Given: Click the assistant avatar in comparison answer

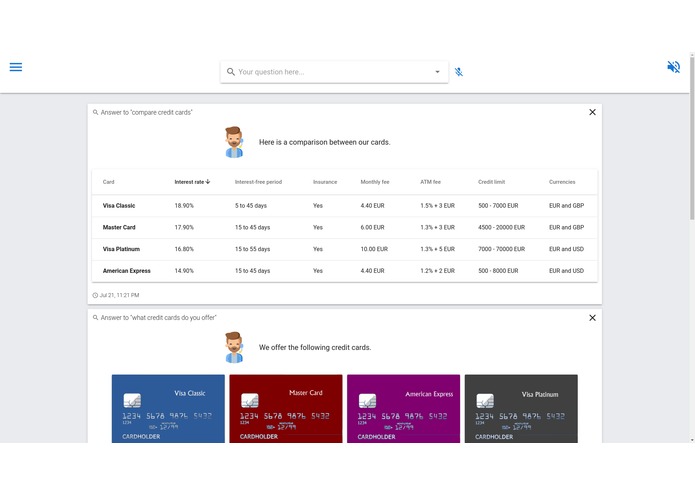Looking at the screenshot, I should click(234, 142).
